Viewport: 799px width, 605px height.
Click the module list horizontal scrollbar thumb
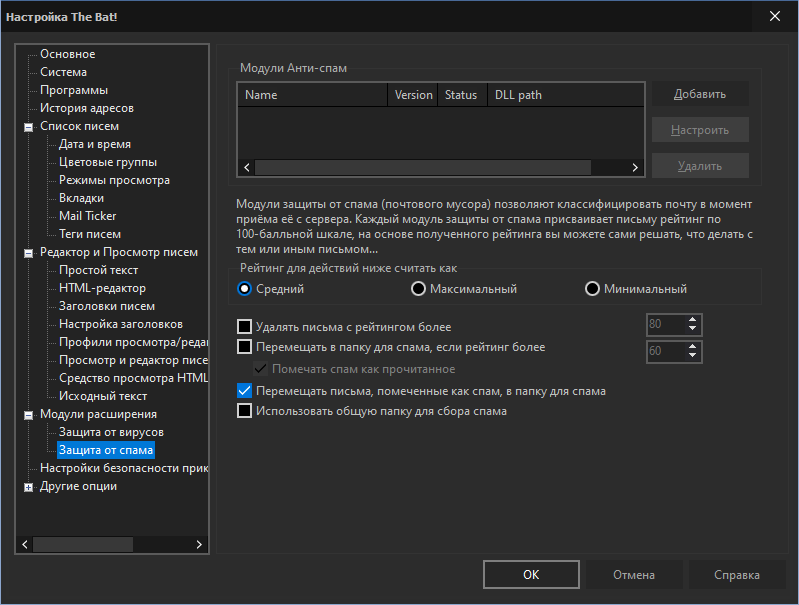point(423,168)
